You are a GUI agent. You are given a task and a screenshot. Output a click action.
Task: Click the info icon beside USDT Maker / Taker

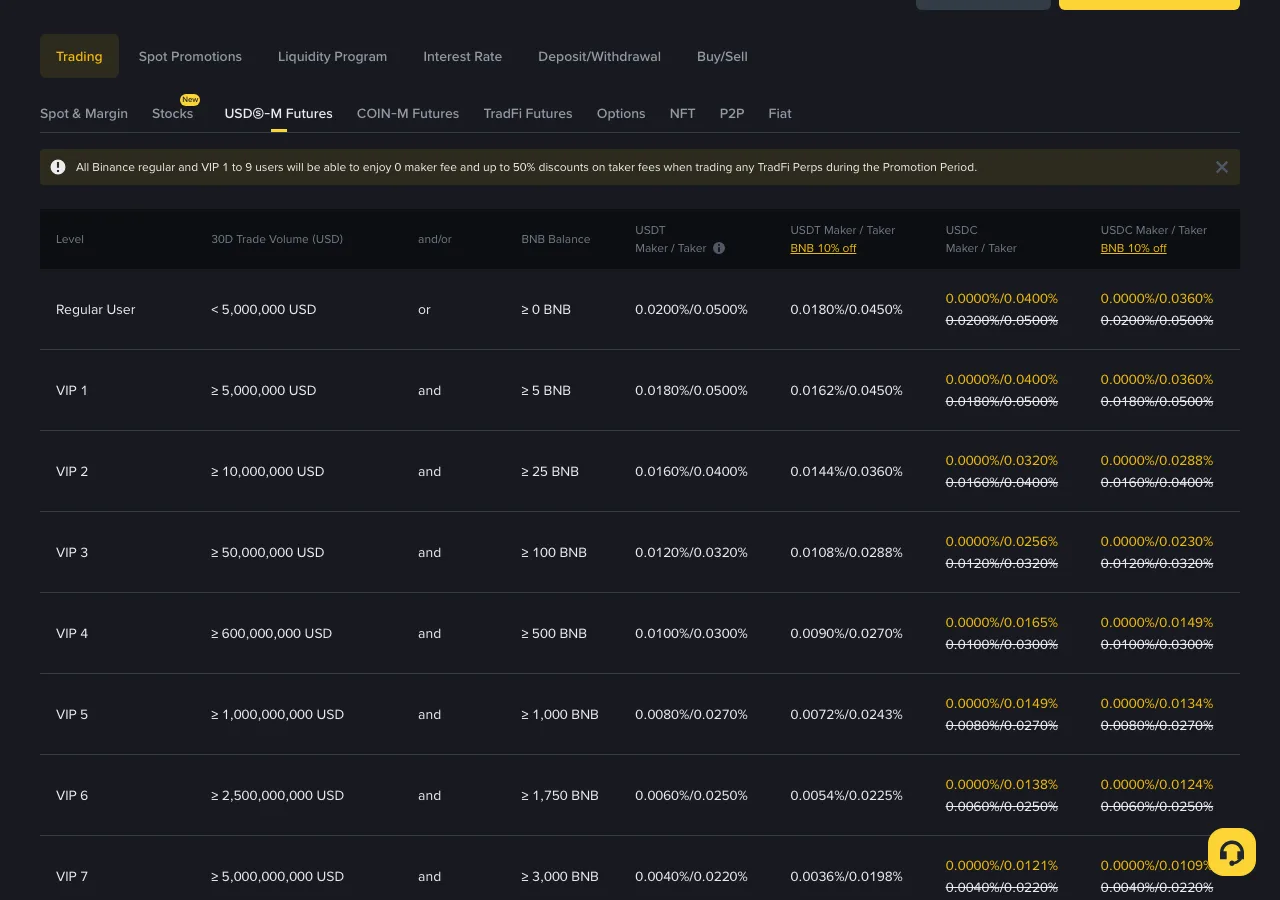pyautogui.click(x=719, y=248)
